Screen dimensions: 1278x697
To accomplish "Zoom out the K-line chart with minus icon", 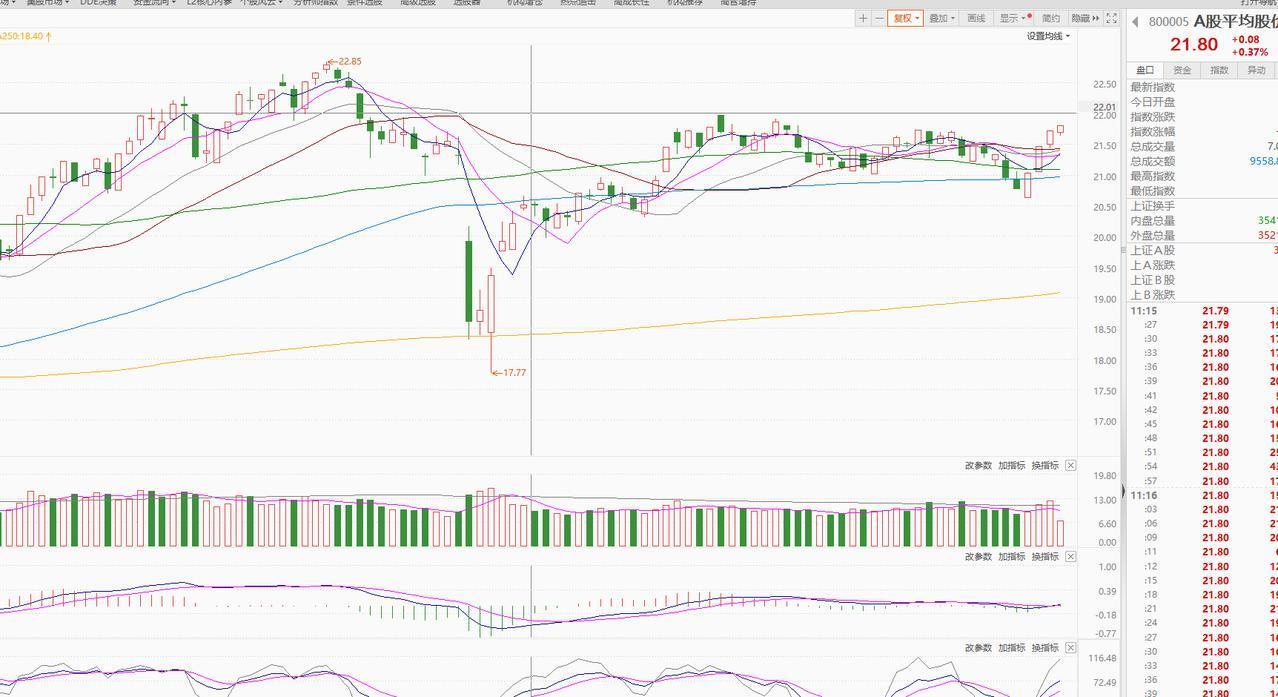I will [x=879, y=18].
